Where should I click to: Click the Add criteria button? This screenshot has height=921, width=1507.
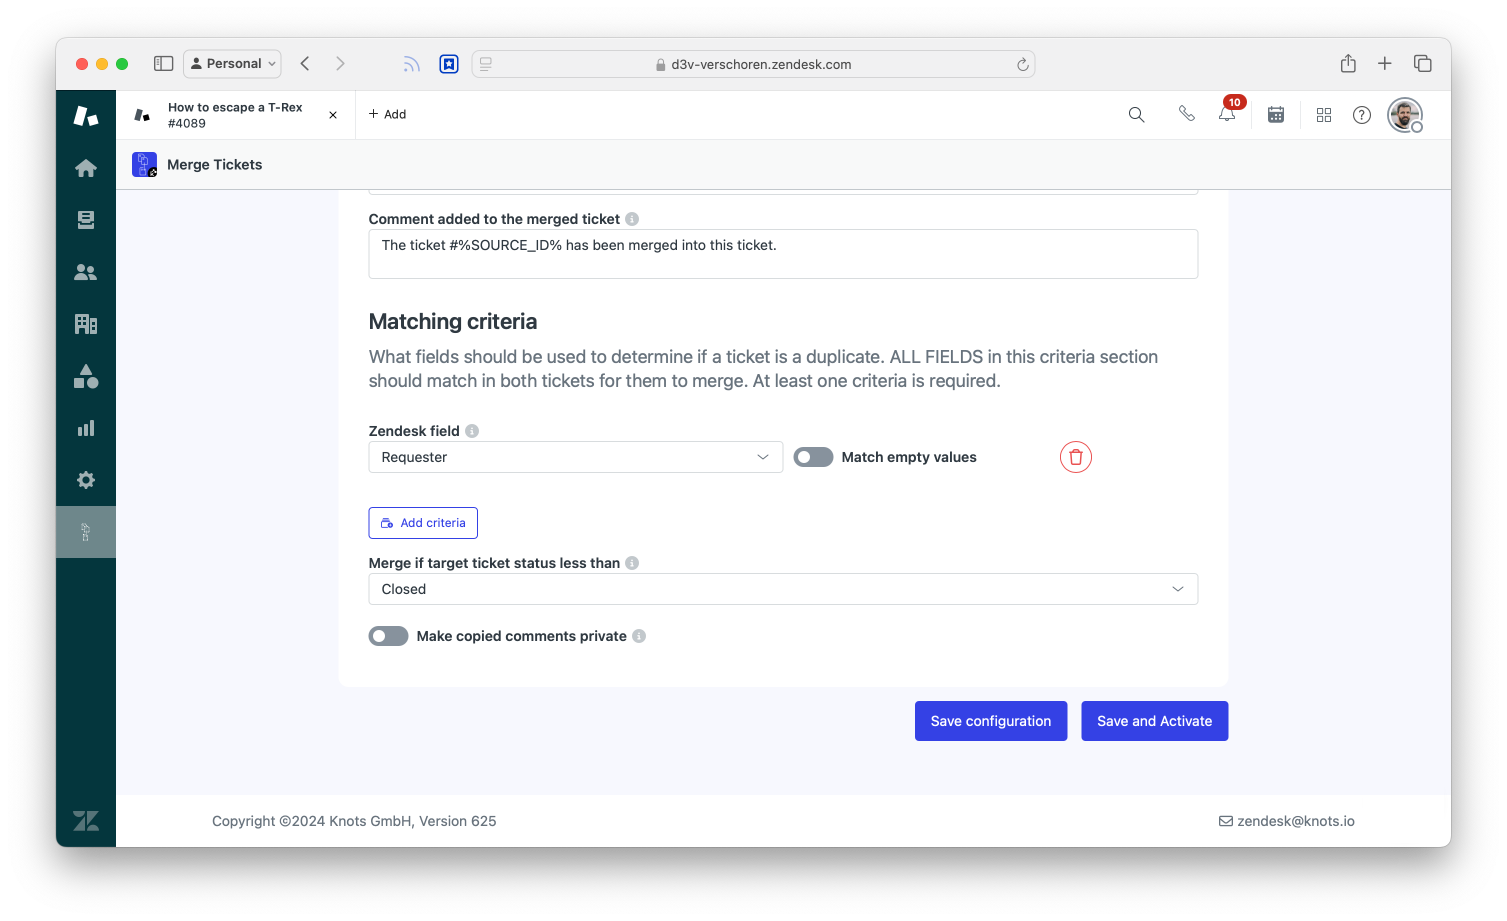pos(423,523)
